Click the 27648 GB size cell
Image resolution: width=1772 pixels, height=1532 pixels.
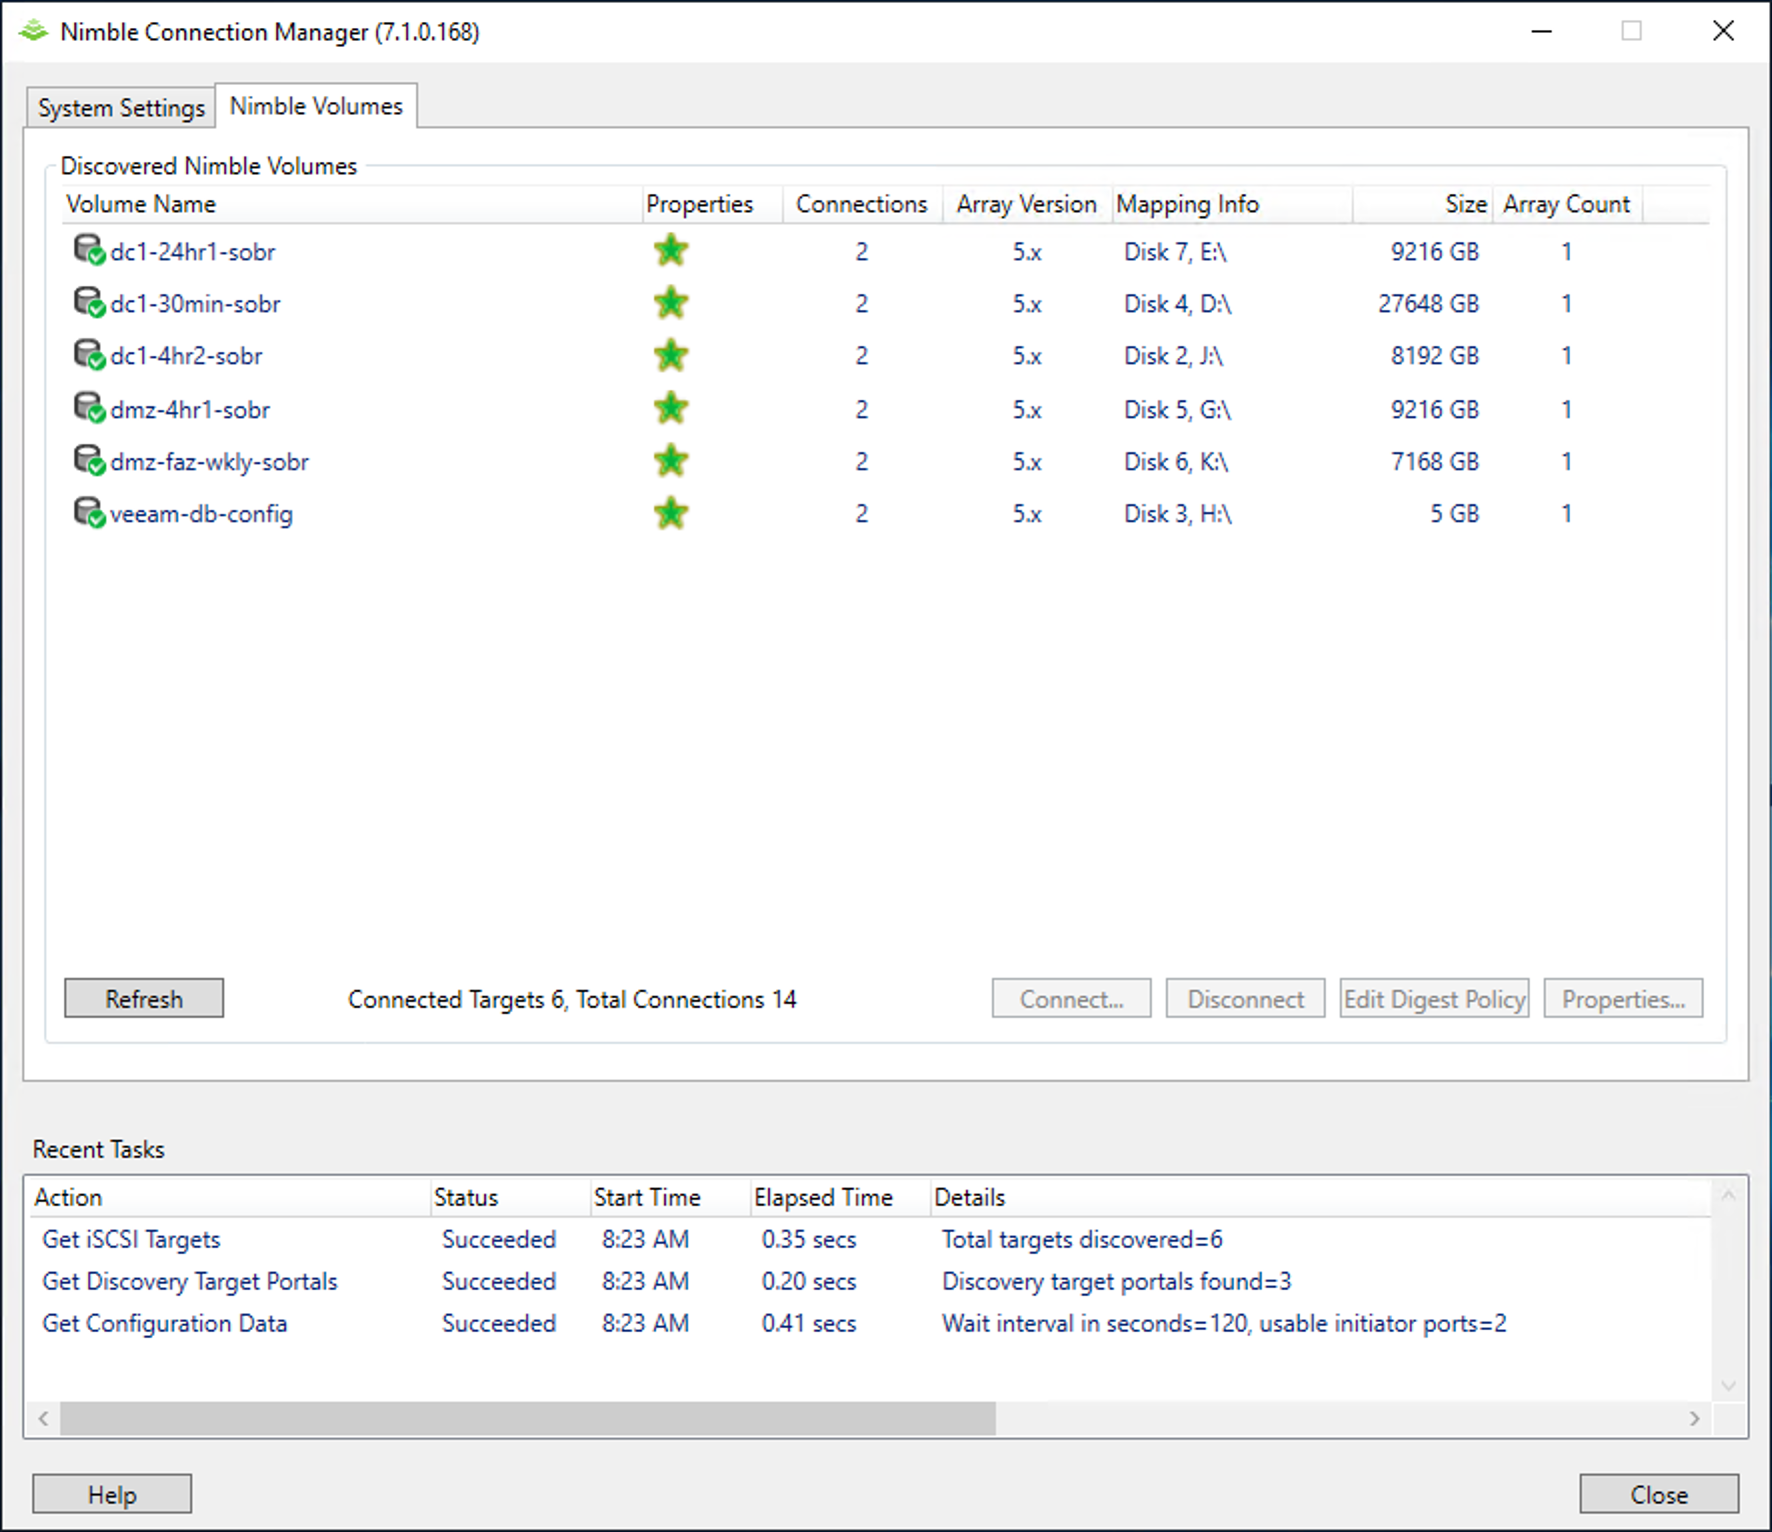pos(1428,304)
